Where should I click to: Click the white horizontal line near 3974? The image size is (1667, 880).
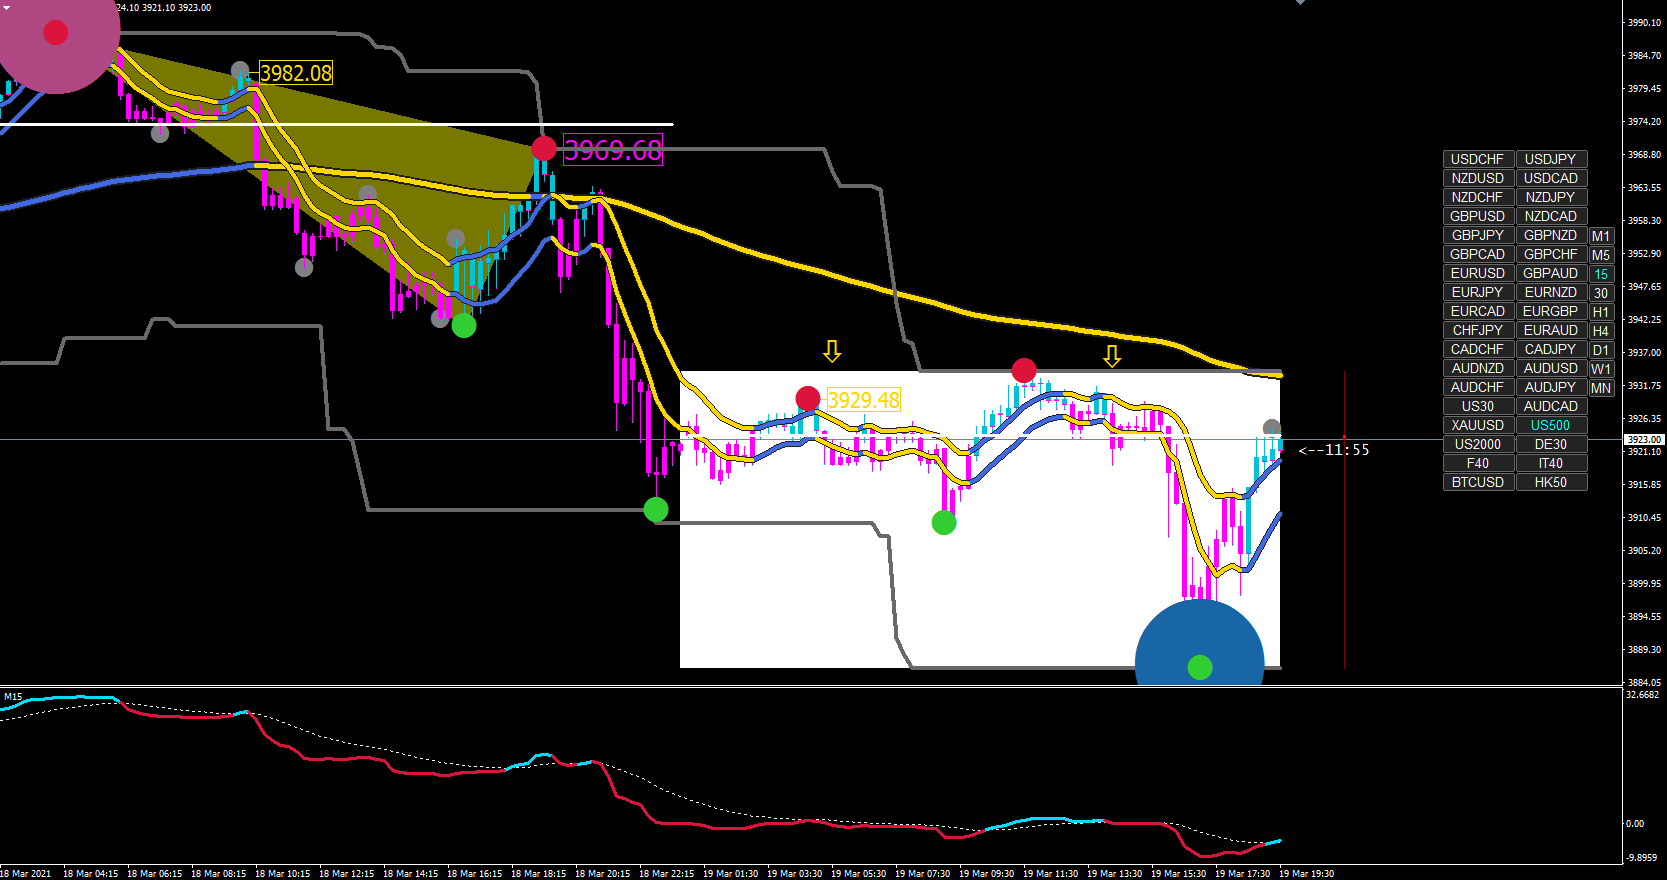pyautogui.click(x=336, y=125)
